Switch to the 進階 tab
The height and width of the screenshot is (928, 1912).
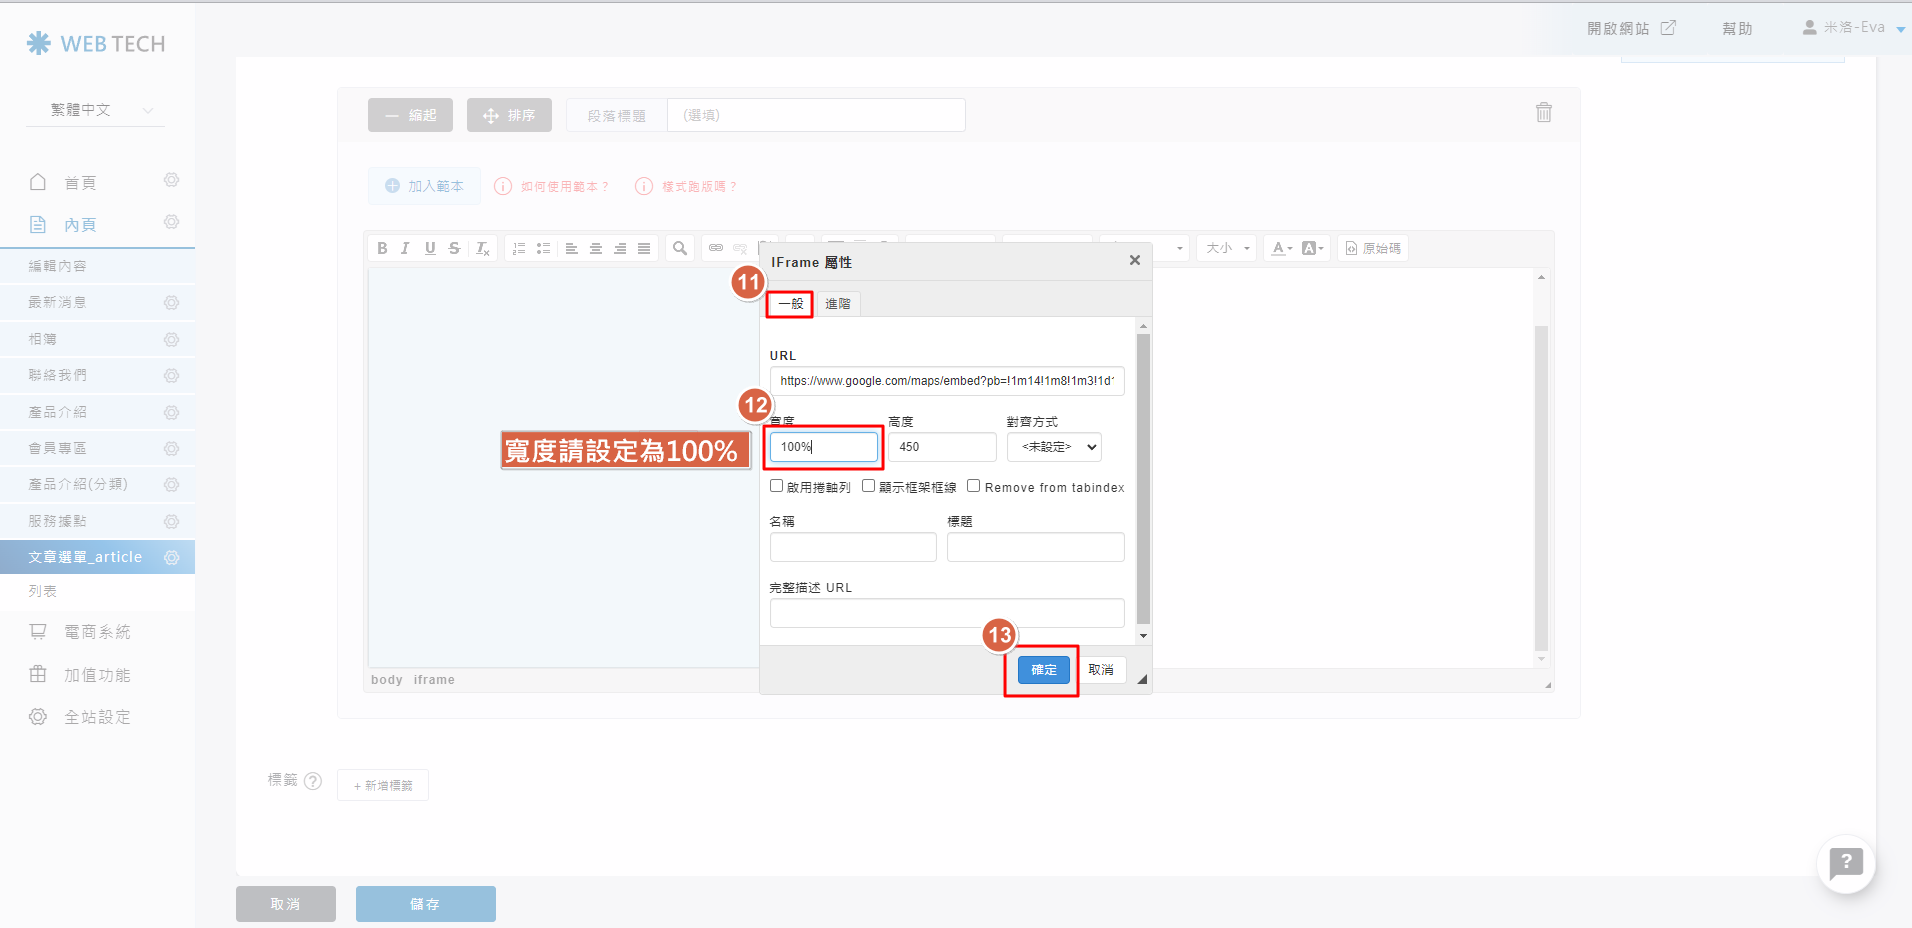(838, 304)
